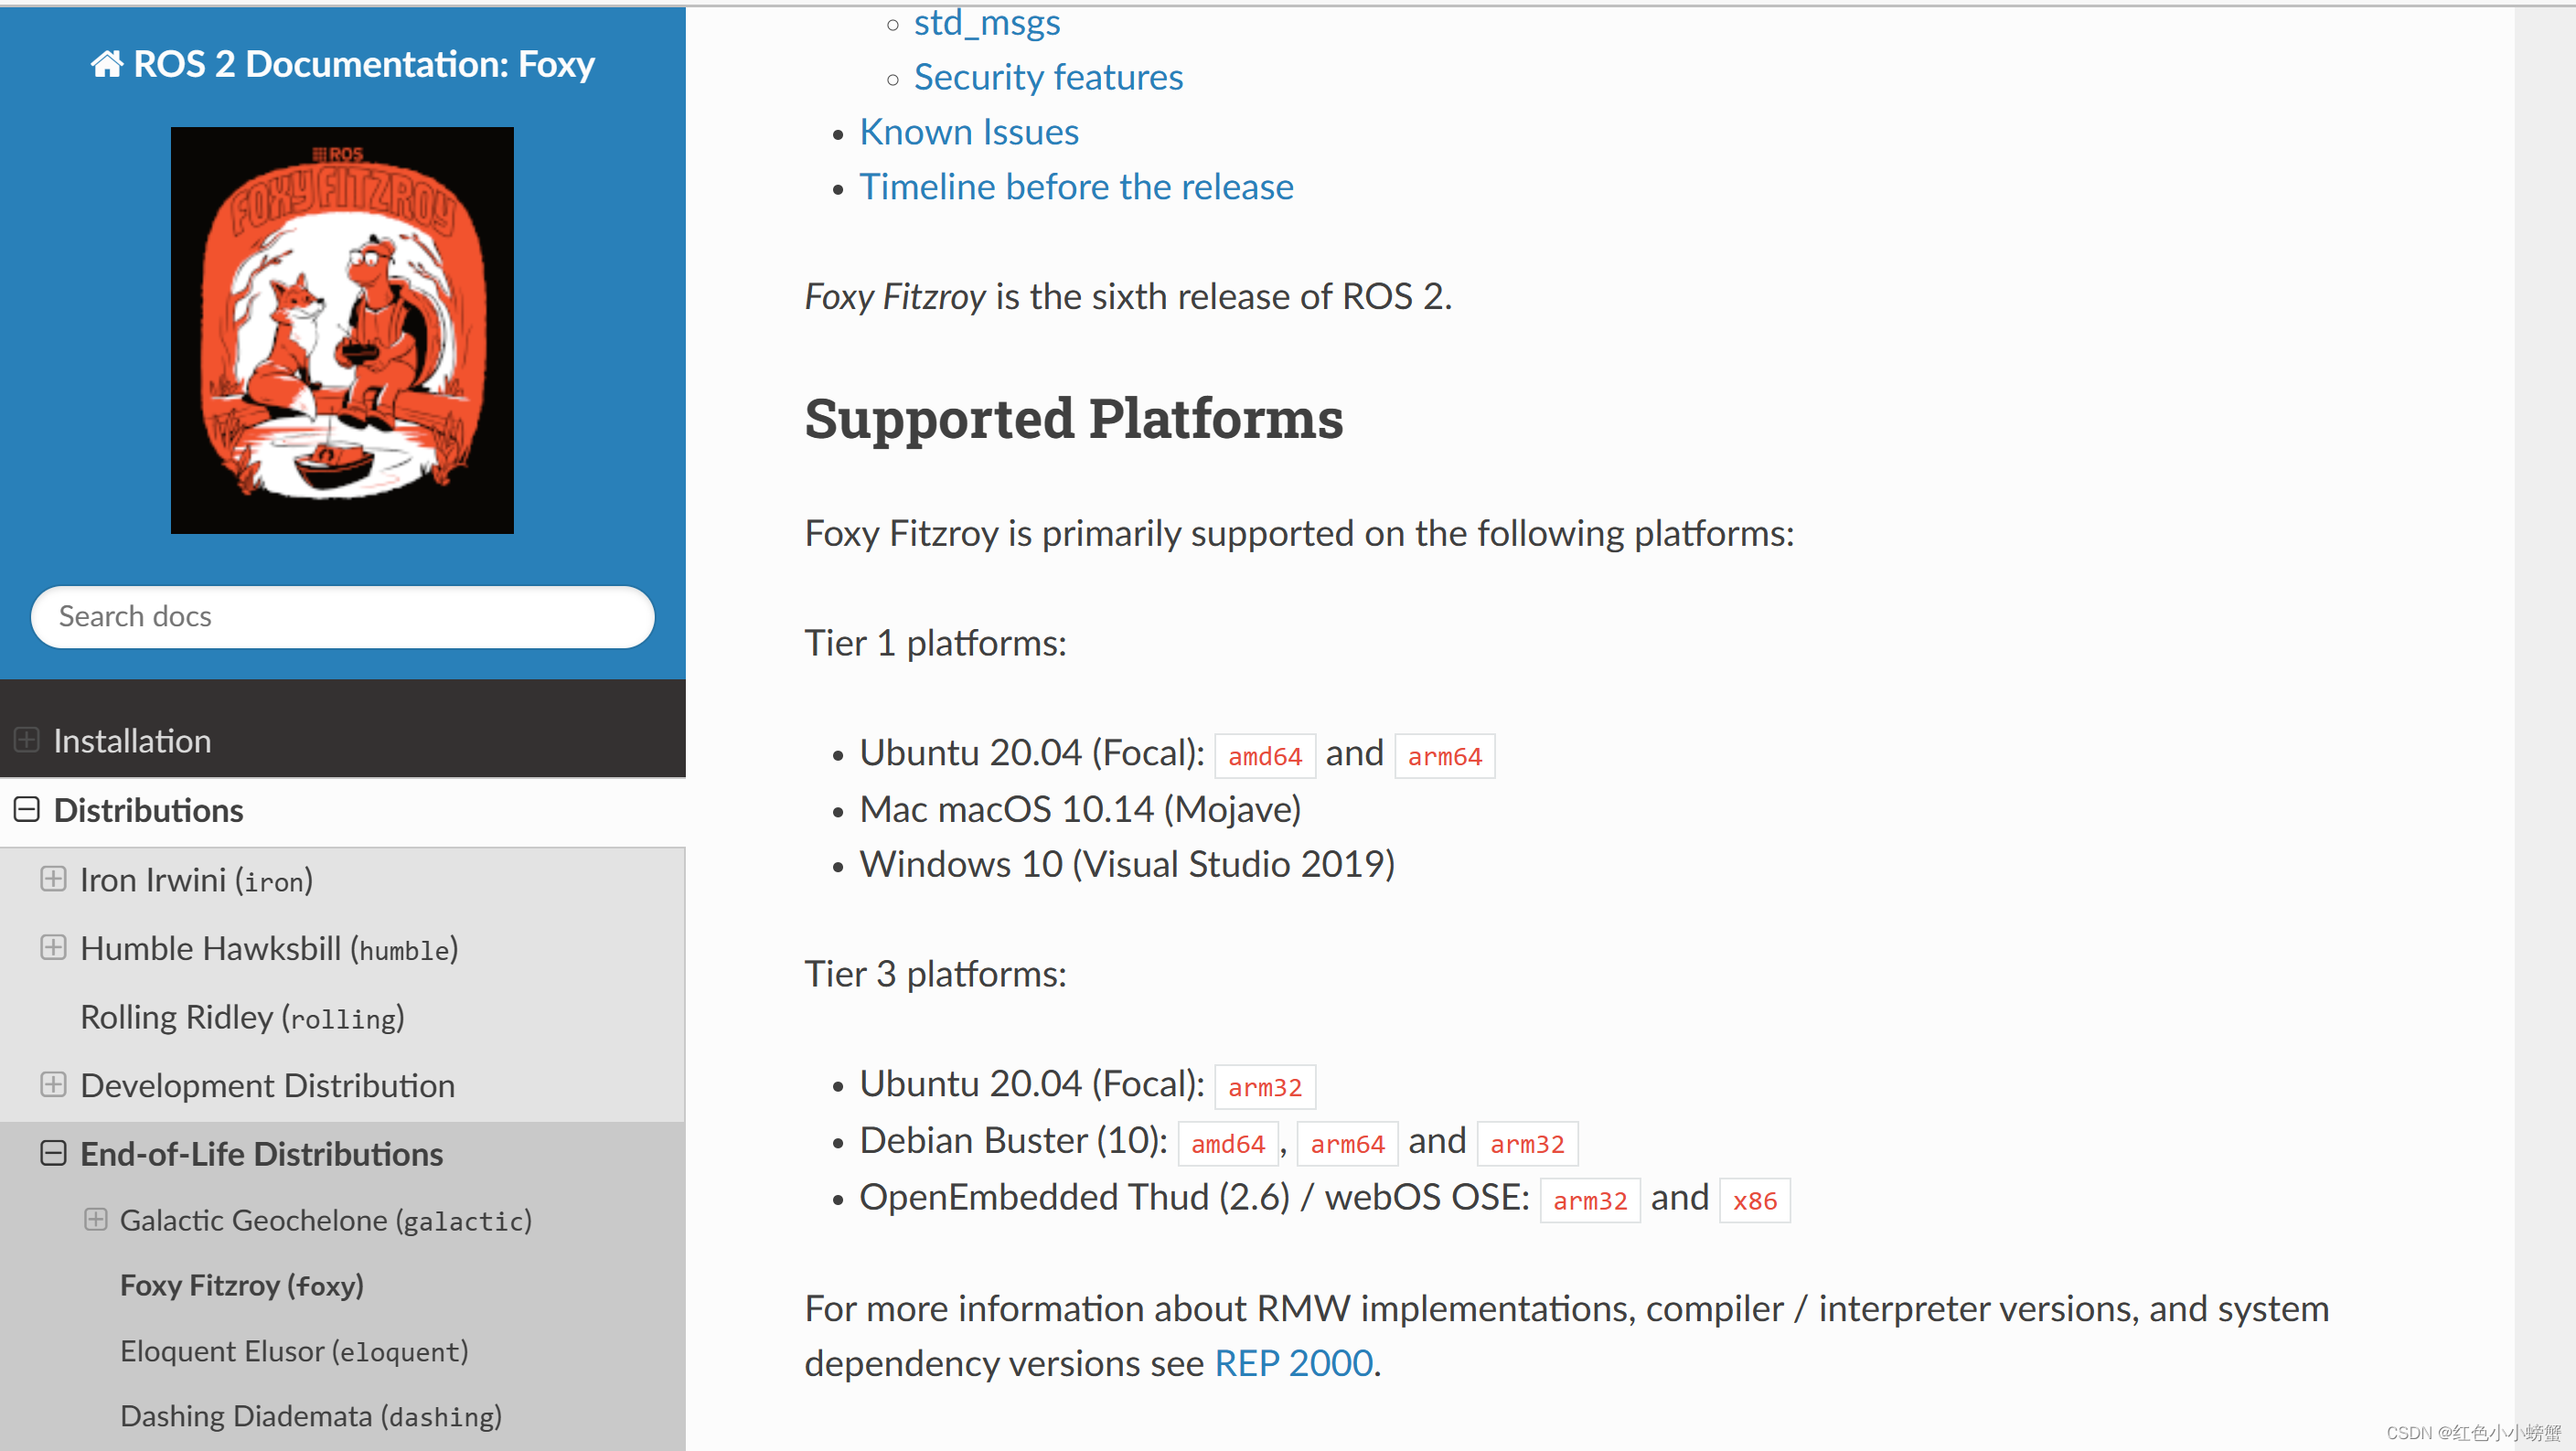Click Windows 10 (Visual Studio 2019) text
The height and width of the screenshot is (1451, 2576).
coord(1127,864)
